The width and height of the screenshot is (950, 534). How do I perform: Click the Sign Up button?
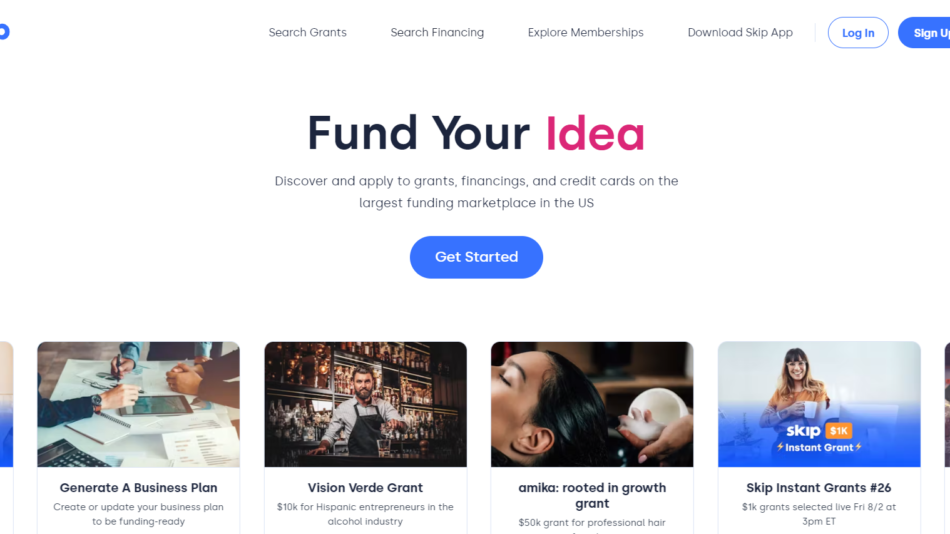click(925, 33)
